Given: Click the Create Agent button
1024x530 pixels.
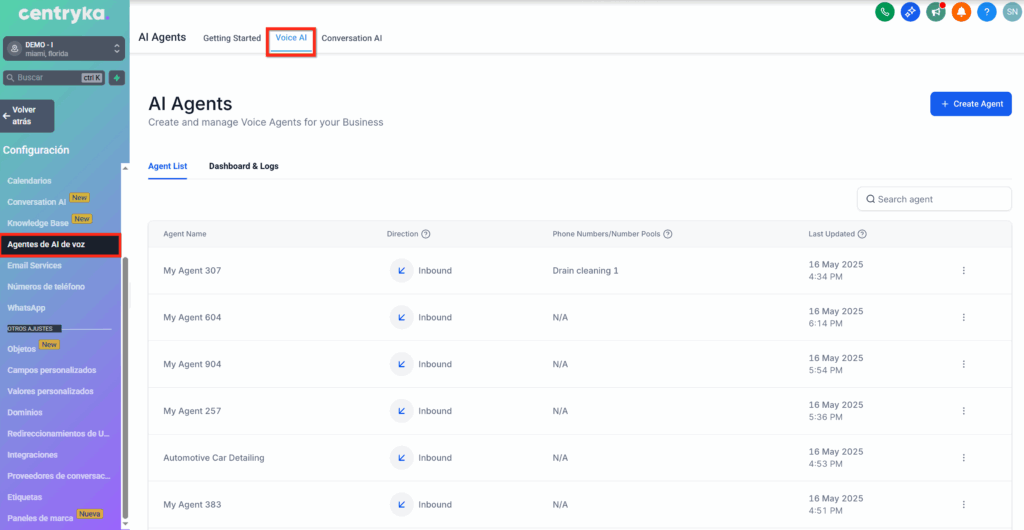Looking at the screenshot, I should tap(970, 104).
